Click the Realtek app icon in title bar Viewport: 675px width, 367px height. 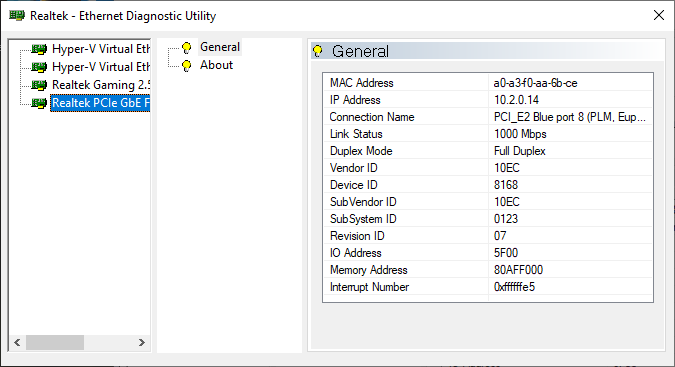[x=17, y=16]
